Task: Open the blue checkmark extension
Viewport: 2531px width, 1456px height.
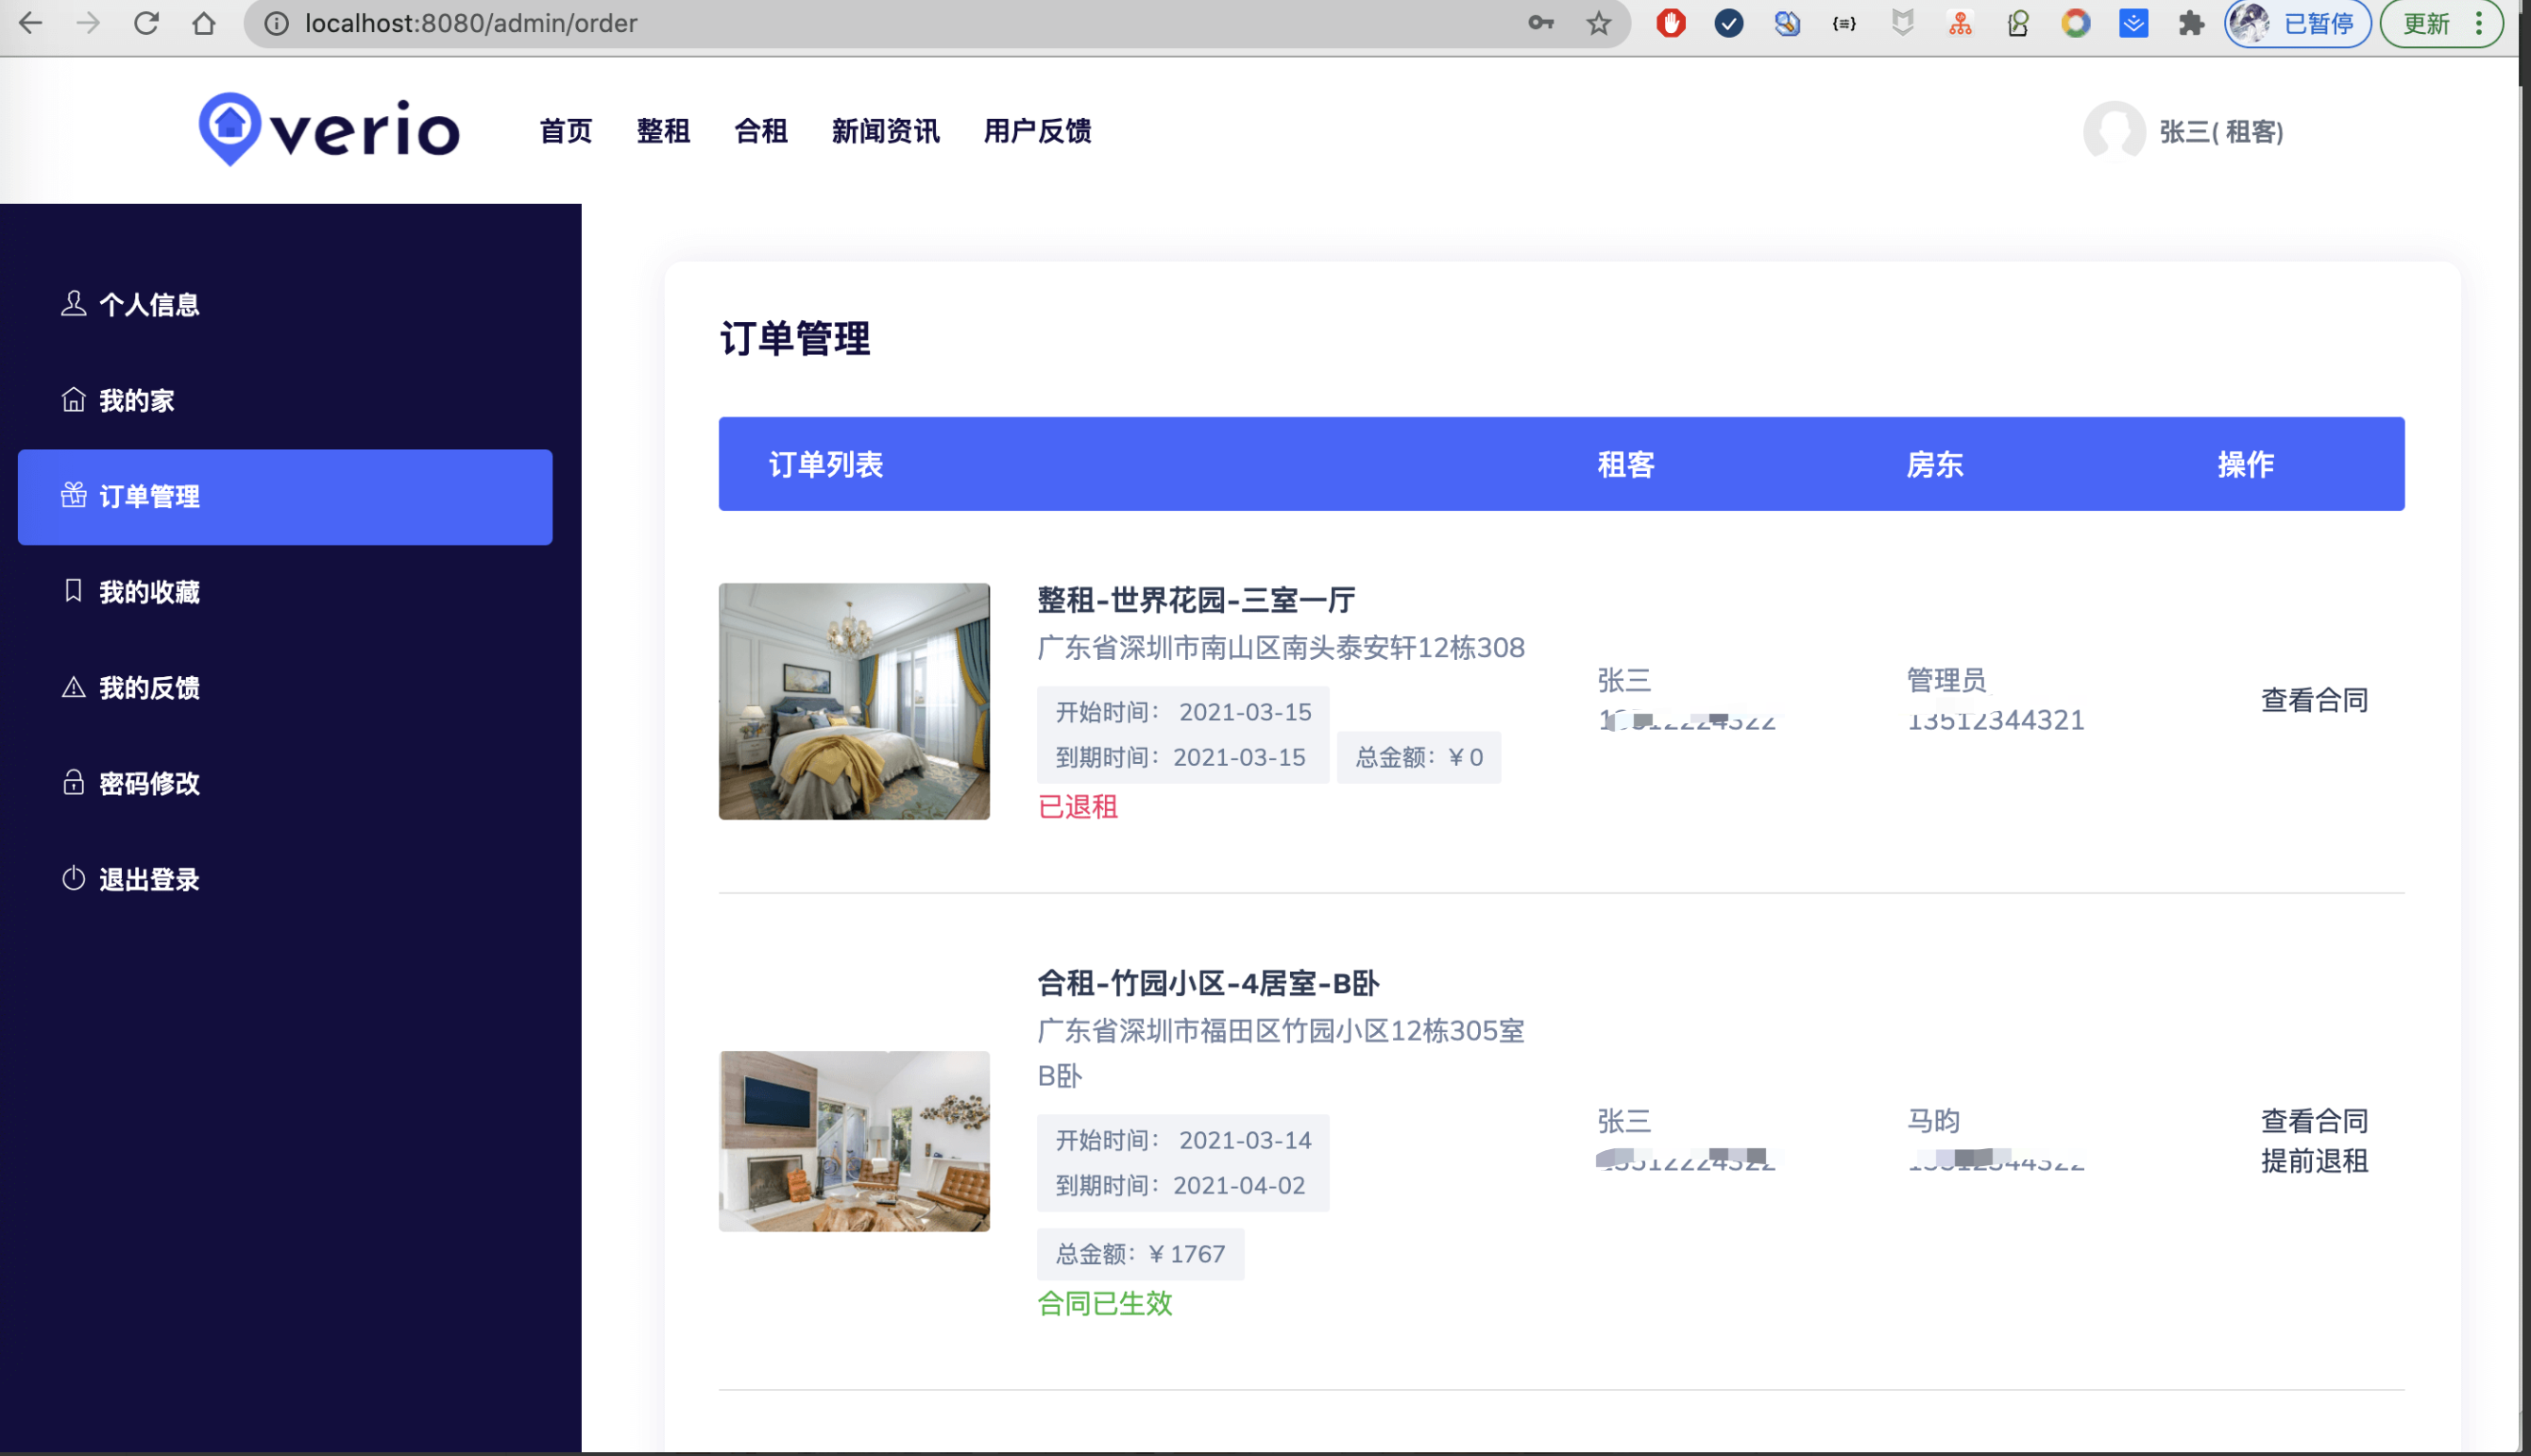Action: click(1728, 23)
